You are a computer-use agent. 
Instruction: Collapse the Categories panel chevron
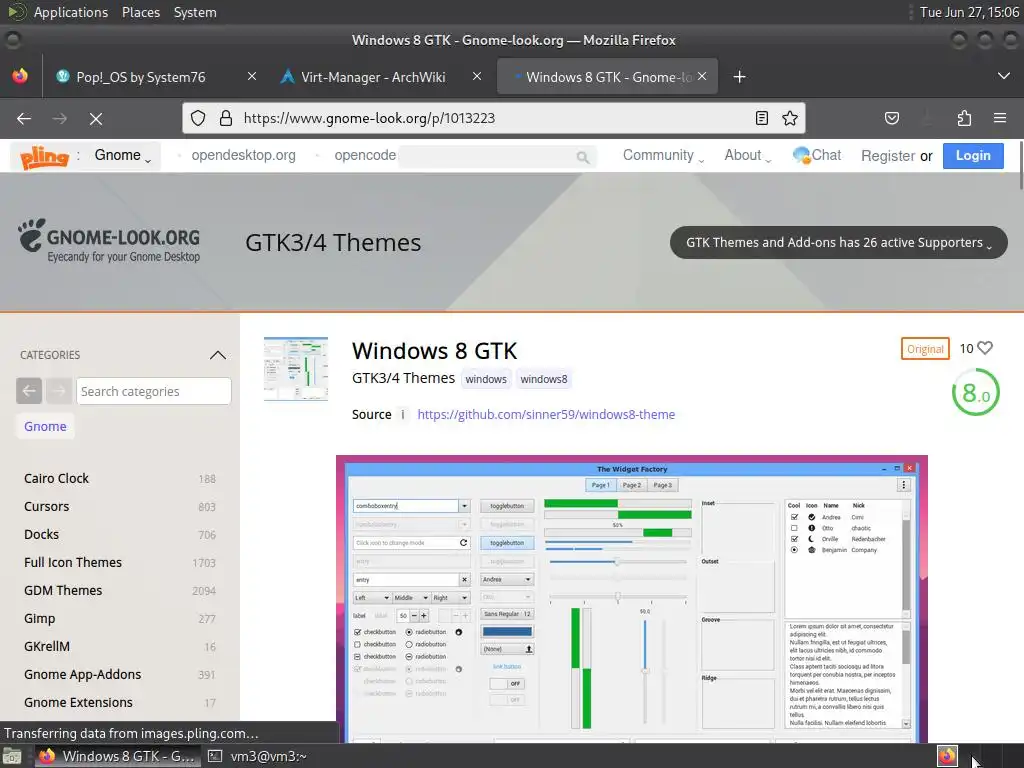coord(218,355)
